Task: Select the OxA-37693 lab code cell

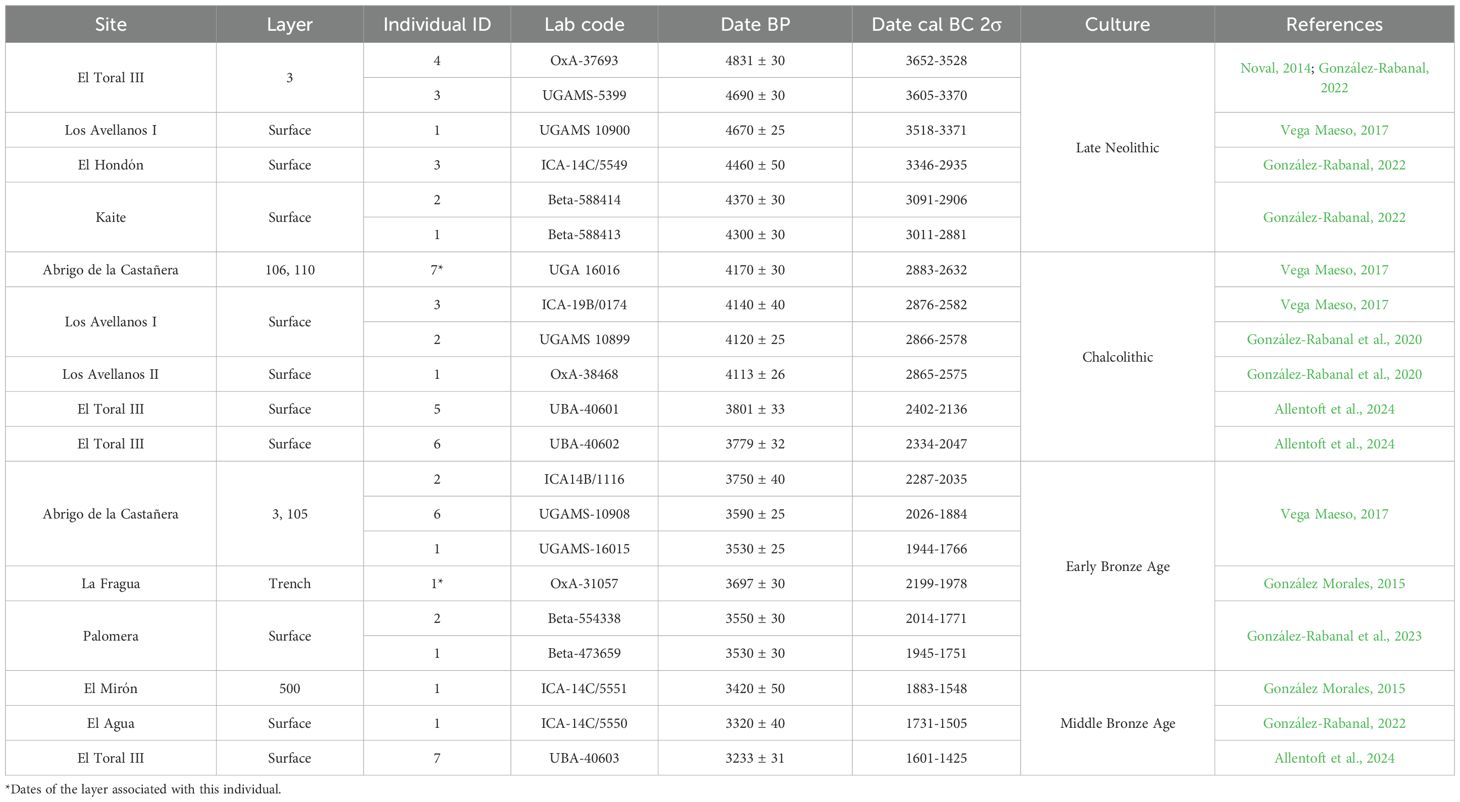Action: click(584, 61)
